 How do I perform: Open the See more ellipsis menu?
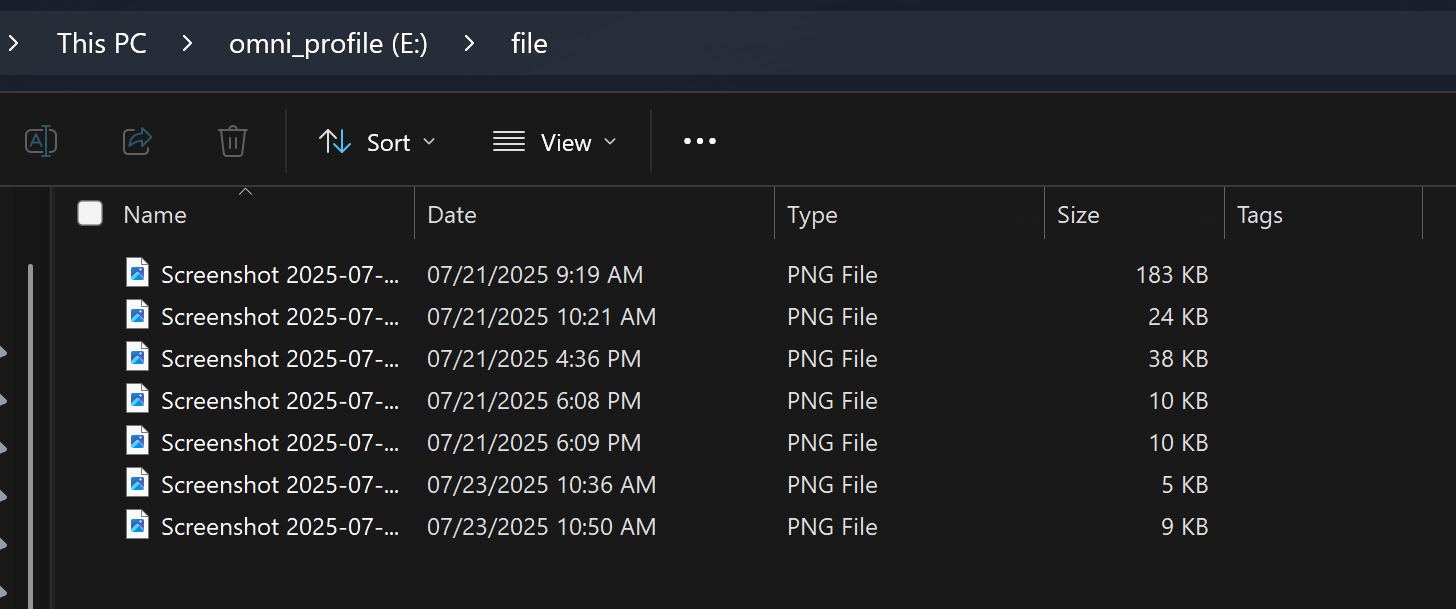tap(699, 142)
